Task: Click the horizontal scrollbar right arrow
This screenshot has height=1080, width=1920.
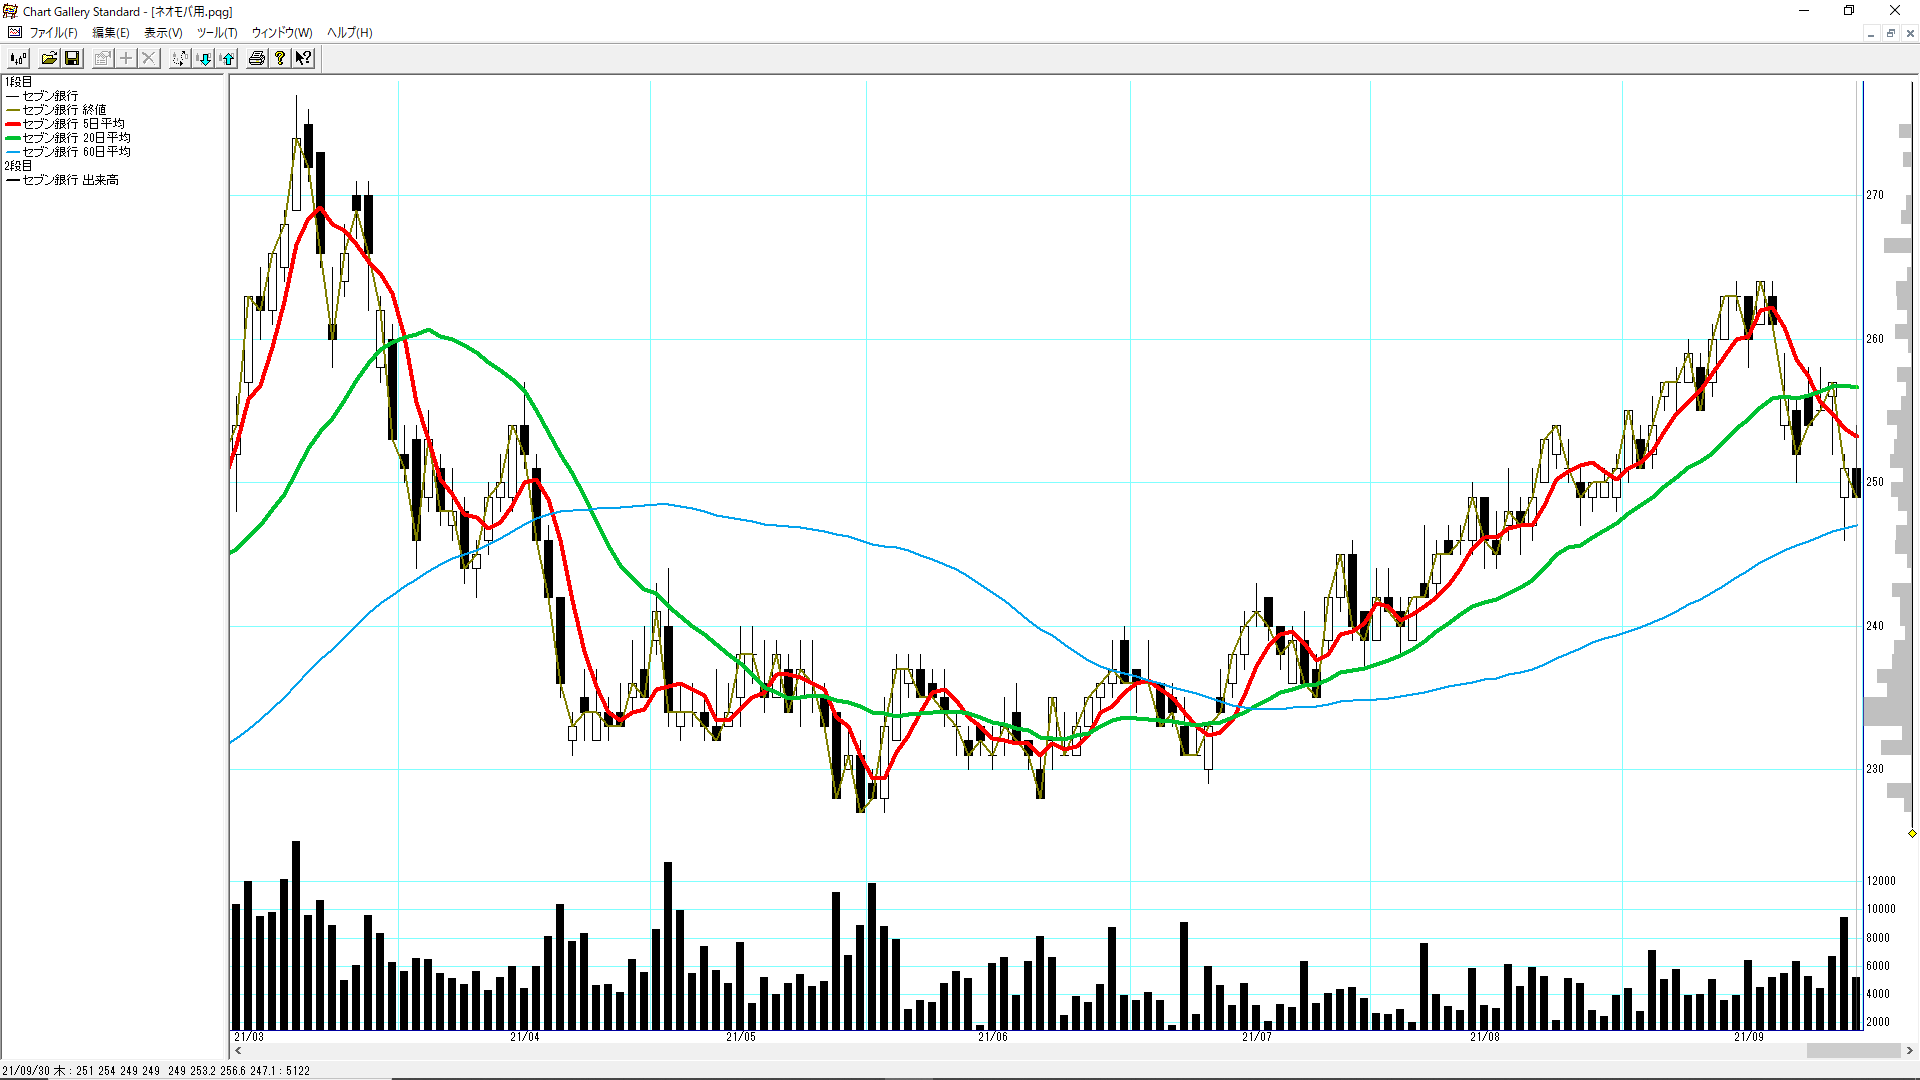Action: click(1910, 1051)
